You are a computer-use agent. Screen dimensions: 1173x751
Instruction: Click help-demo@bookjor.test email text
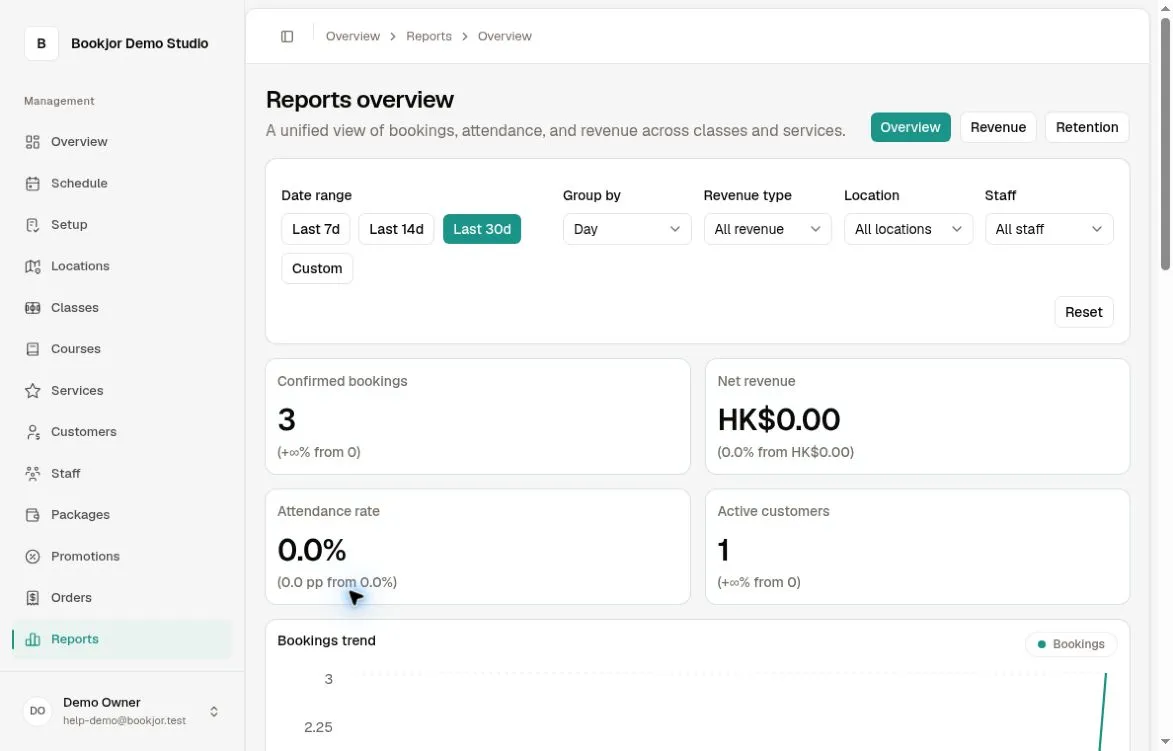point(124,720)
